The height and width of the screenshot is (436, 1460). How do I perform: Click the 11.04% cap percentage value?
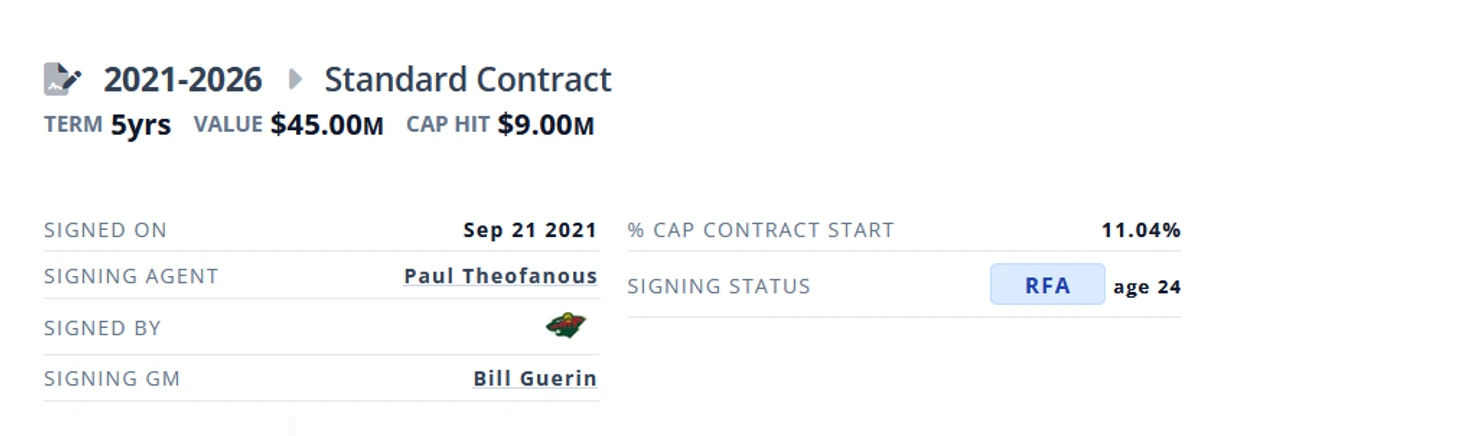pyautogui.click(x=1141, y=230)
